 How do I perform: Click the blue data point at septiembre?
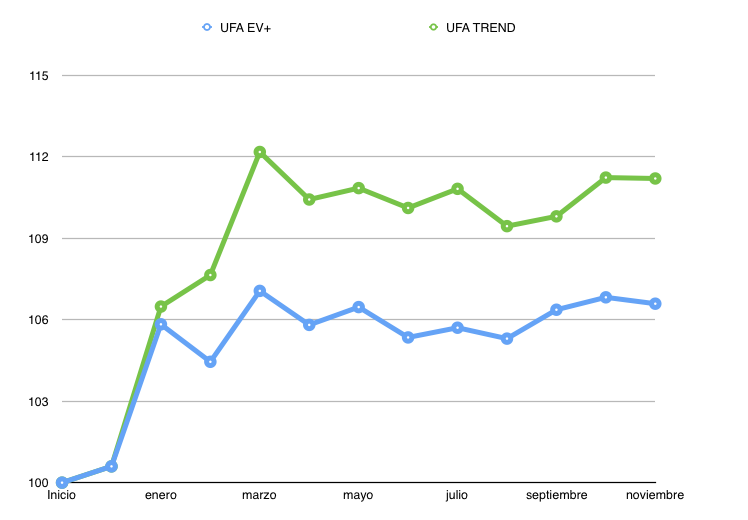point(556,310)
